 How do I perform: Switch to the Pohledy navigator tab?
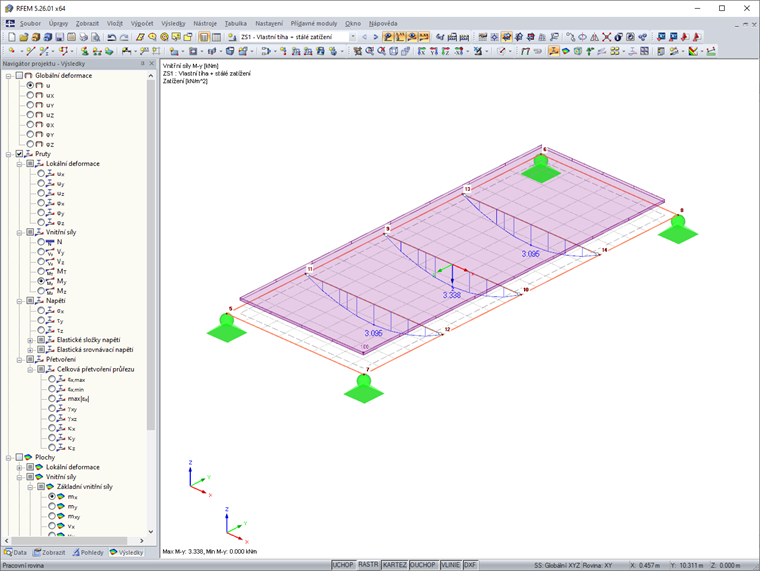[88, 552]
